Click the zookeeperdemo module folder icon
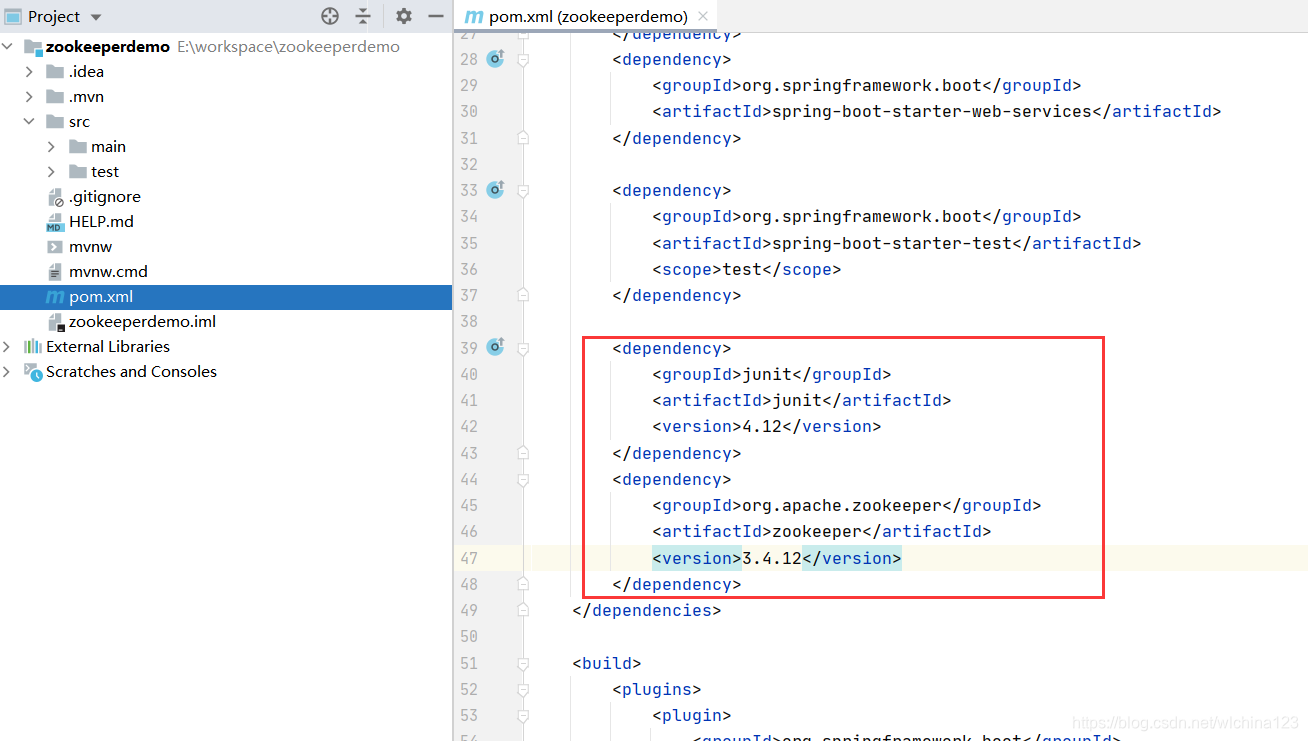This screenshot has height=741, width=1308. coord(33,47)
